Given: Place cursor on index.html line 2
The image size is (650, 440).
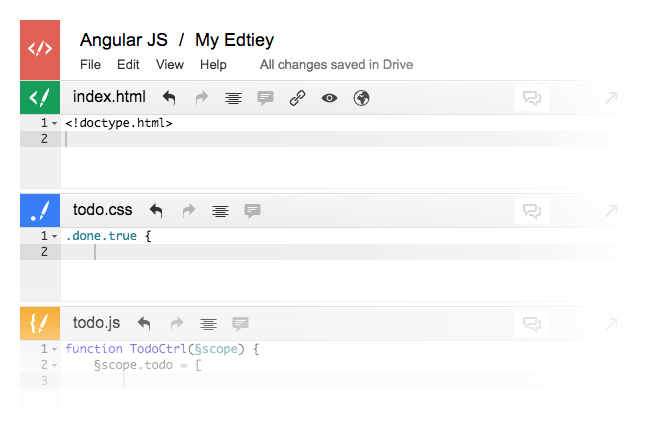Looking at the screenshot, I should click(x=342, y=139).
